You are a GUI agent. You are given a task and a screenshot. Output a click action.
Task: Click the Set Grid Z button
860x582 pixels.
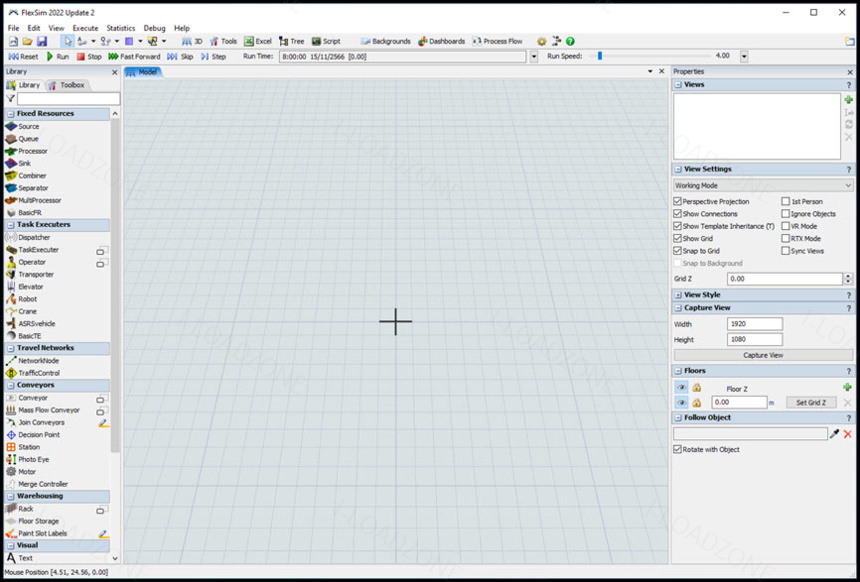[811, 403]
